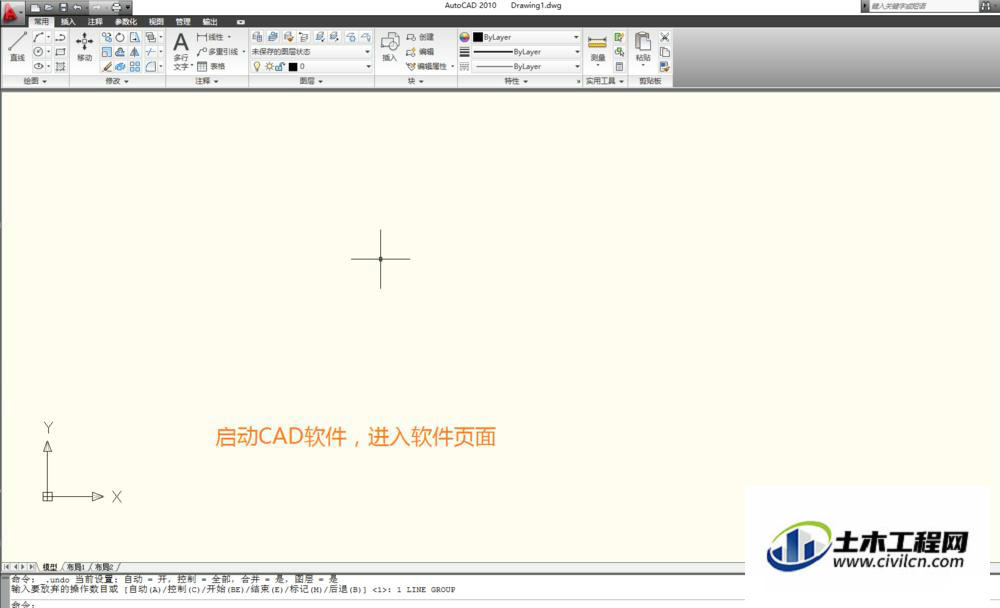Click the Edit Attributes (编辑属性) button

pos(428,66)
